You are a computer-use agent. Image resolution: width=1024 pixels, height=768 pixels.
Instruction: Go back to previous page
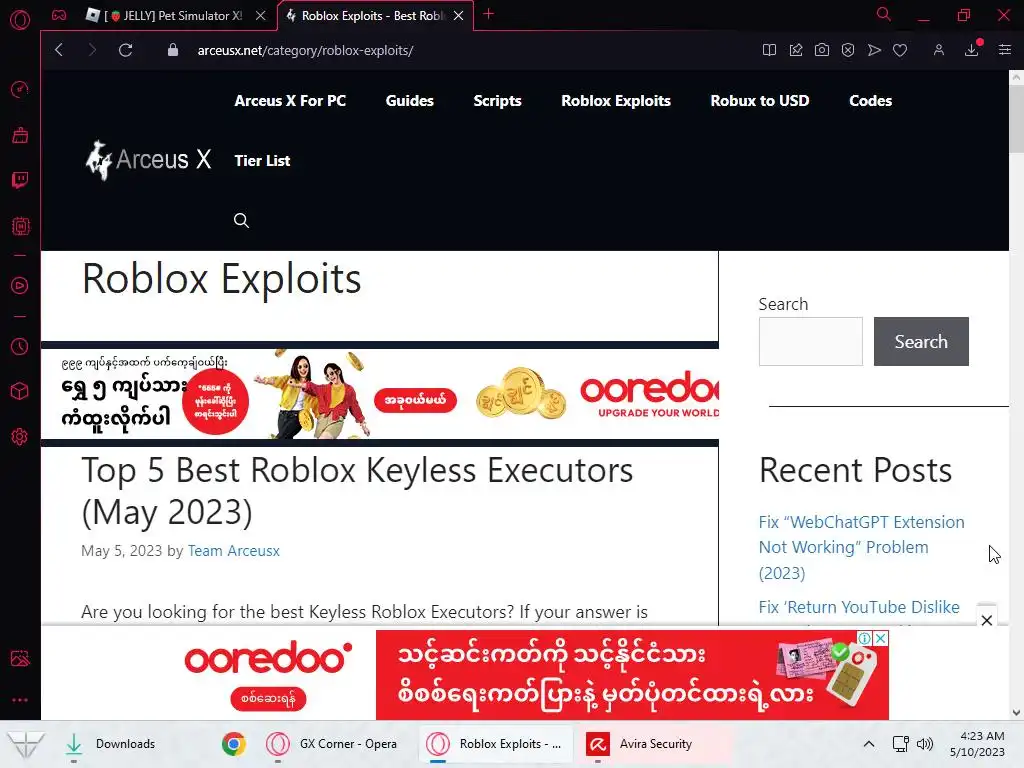(59, 50)
